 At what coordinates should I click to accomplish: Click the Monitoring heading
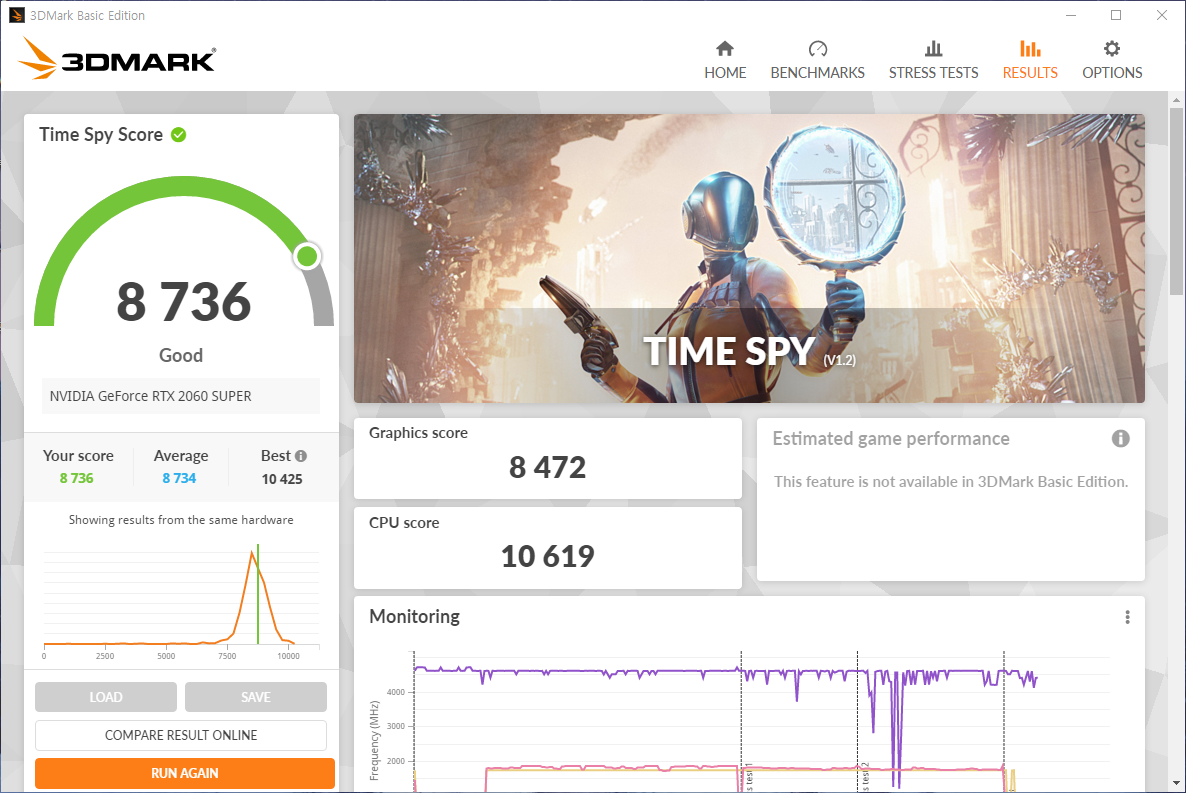click(414, 617)
